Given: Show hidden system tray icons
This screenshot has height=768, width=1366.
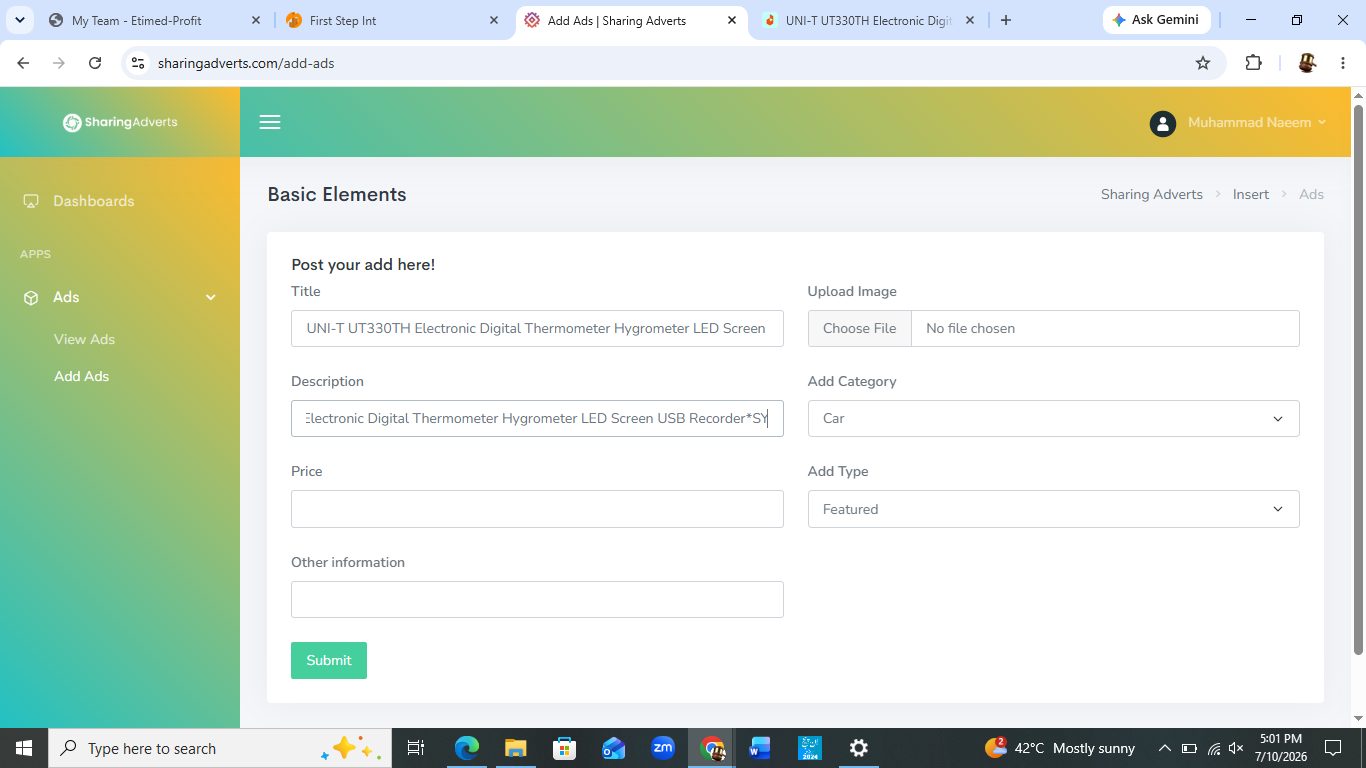Looking at the screenshot, I should point(1164,748).
